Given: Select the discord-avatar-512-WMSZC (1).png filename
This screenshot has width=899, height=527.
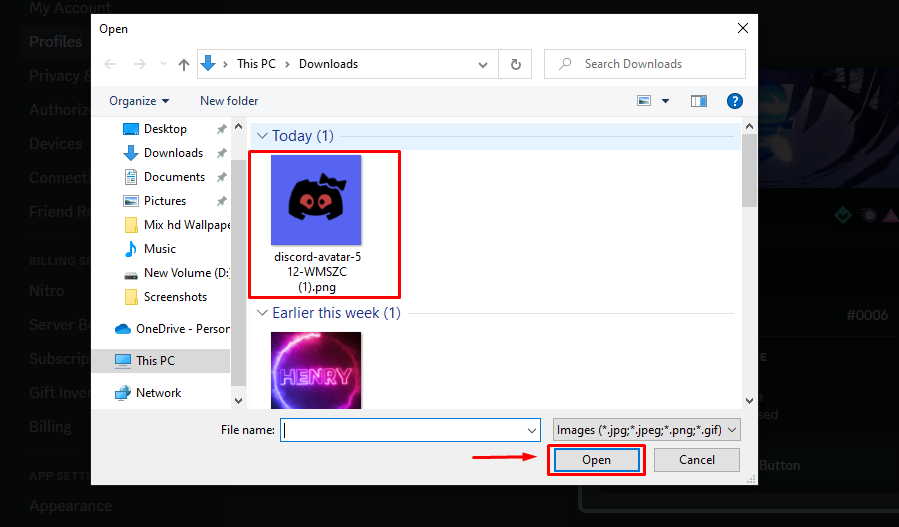Looking at the screenshot, I should click(317, 272).
